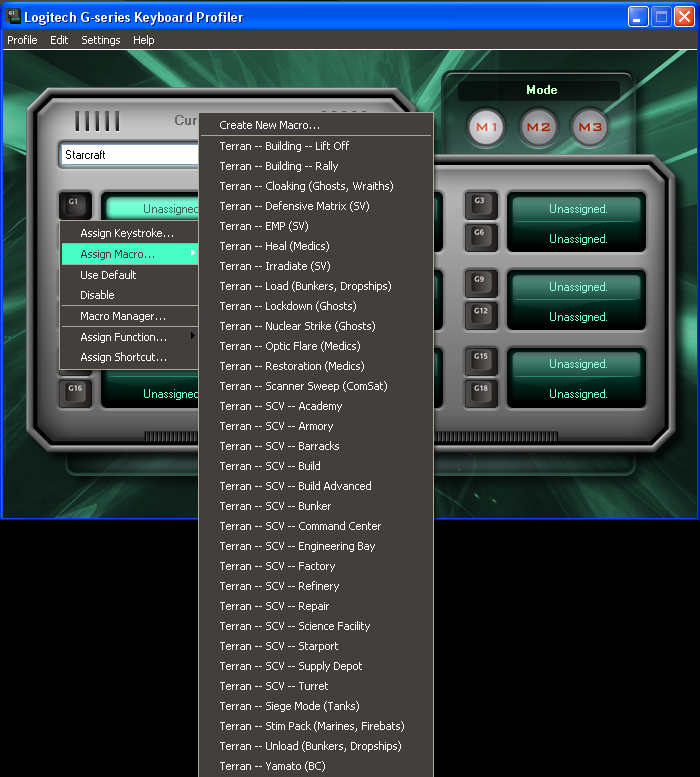
Task: Click the Unassigned button beside G12
Action: pyautogui.click(x=577, y=317)
